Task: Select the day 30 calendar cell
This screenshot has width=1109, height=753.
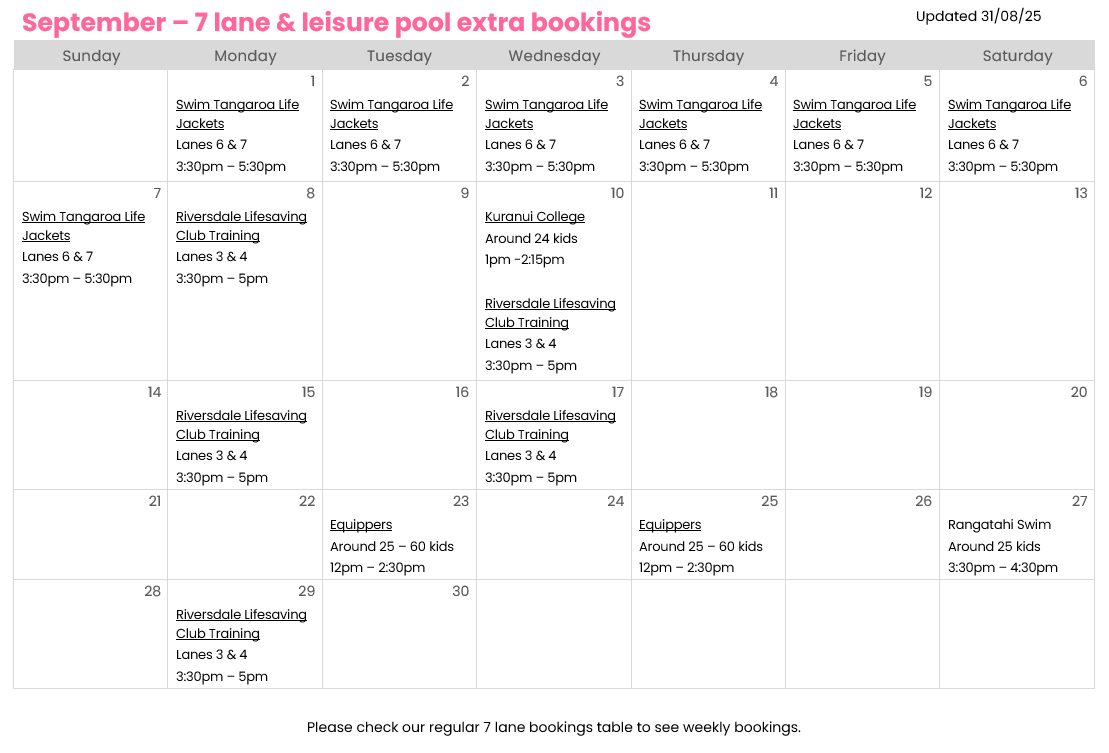Action: pos(400,634)
